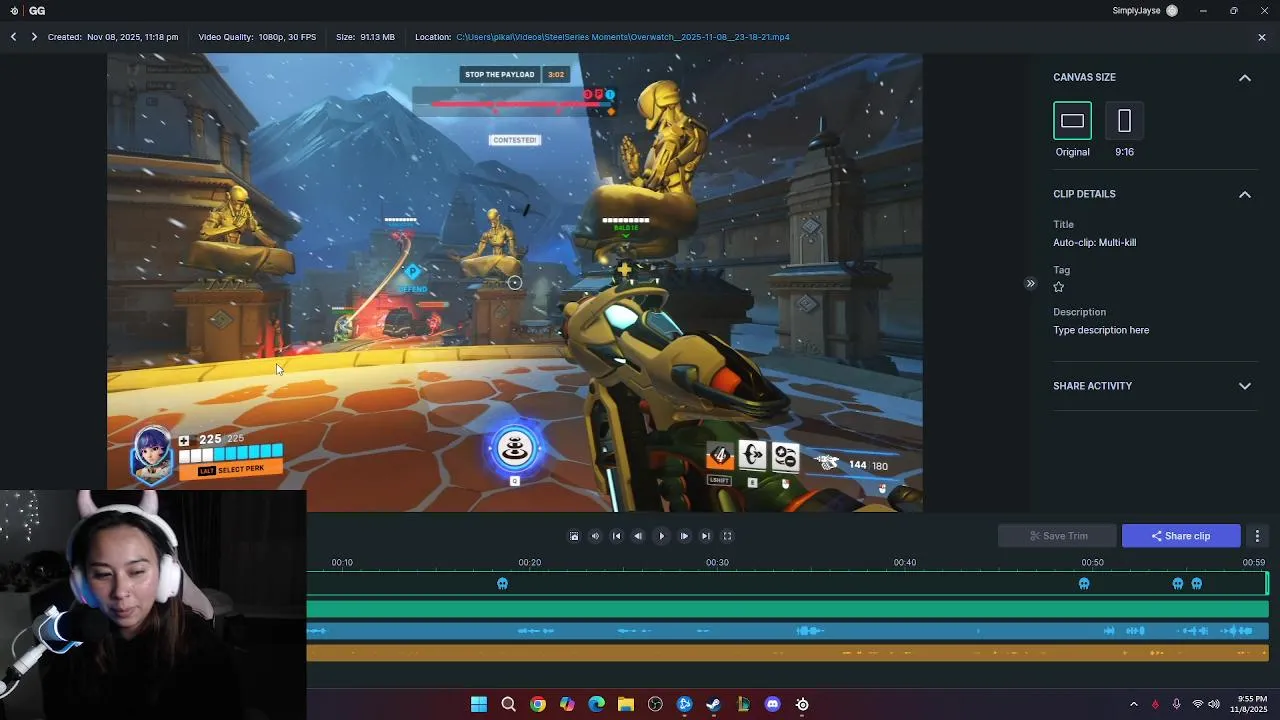The height and width of the screenshot is (720, 1280).
Task: Open the Windows Start menu
Action: pyautogui.click(x=479, y=704)
